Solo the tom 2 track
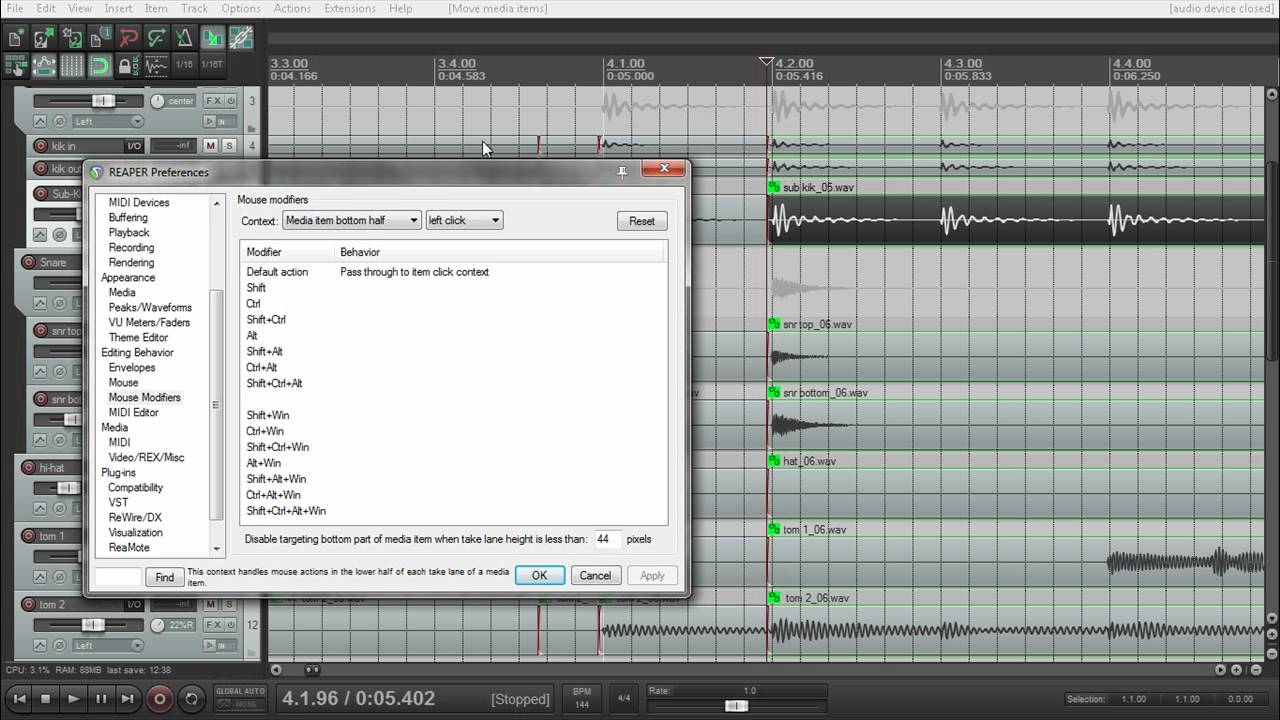The height and width of the screenshot is (720, 1280). click(229, 604)
